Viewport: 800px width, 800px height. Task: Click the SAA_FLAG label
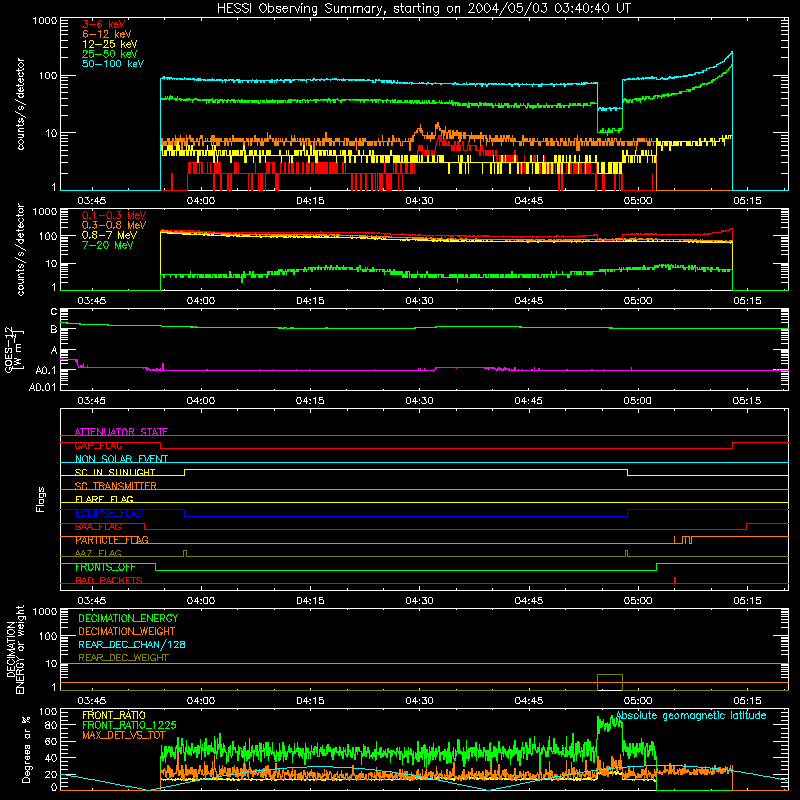pyautogui.click(x=98, y=527)
